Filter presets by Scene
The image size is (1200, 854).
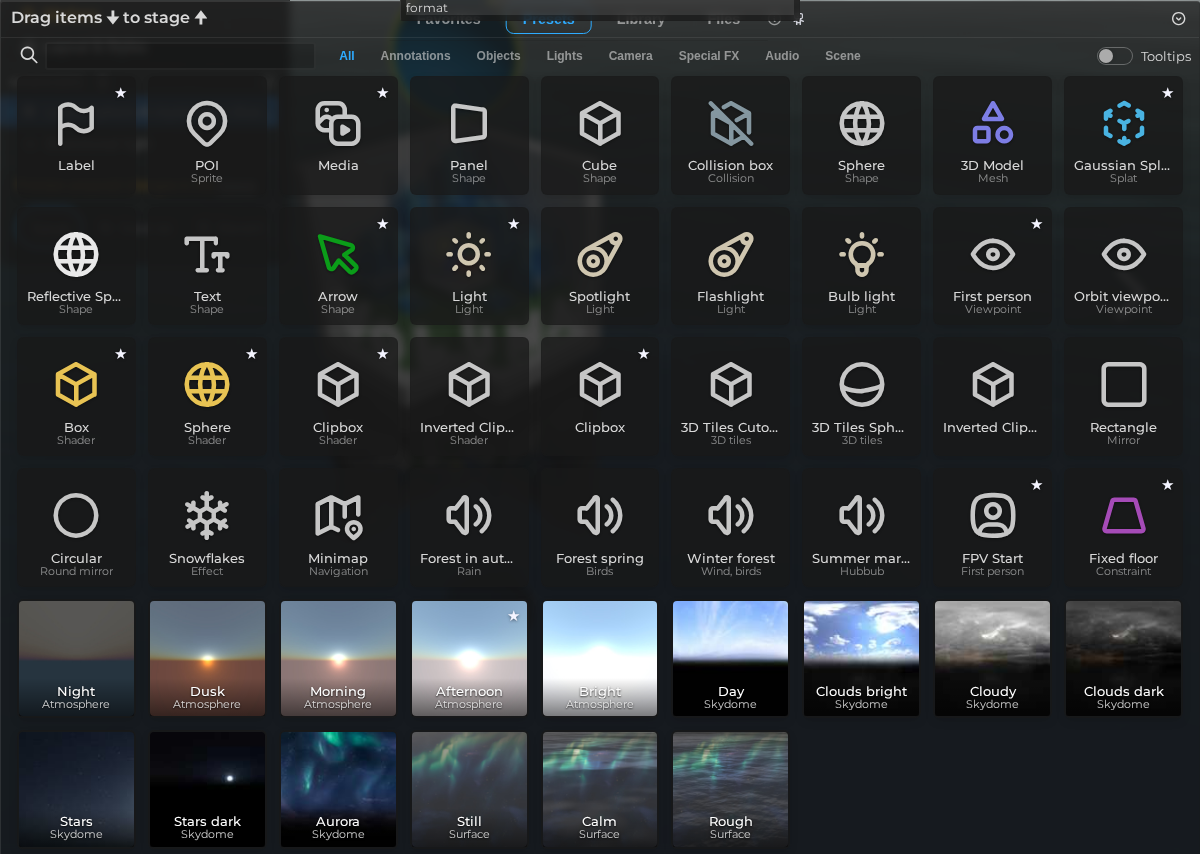pyautogui.click(x=843, y=56)
